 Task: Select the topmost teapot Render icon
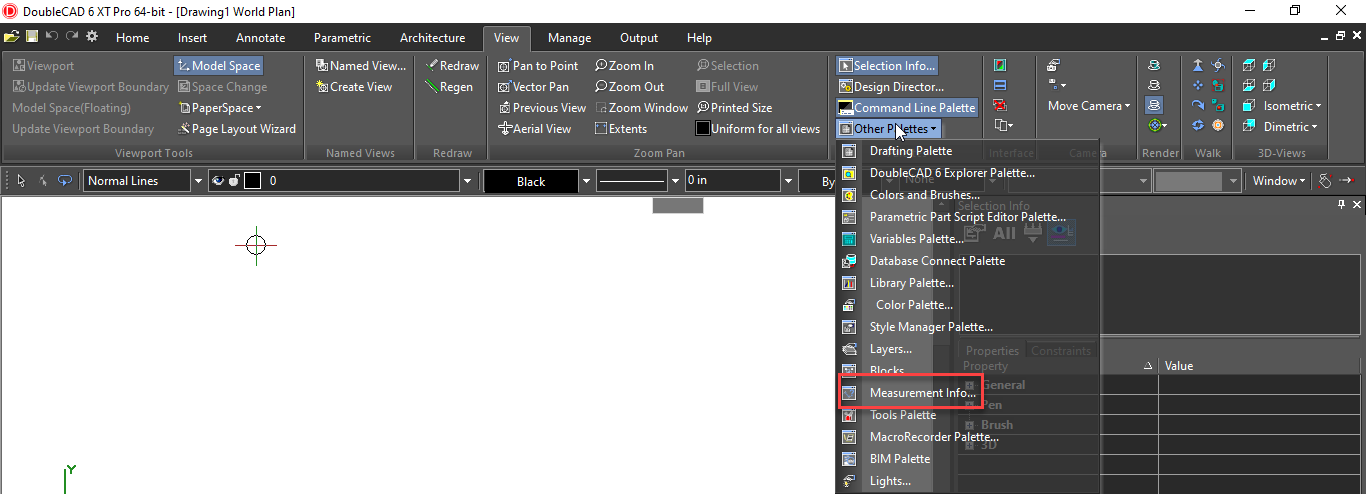coord(1155,66)
